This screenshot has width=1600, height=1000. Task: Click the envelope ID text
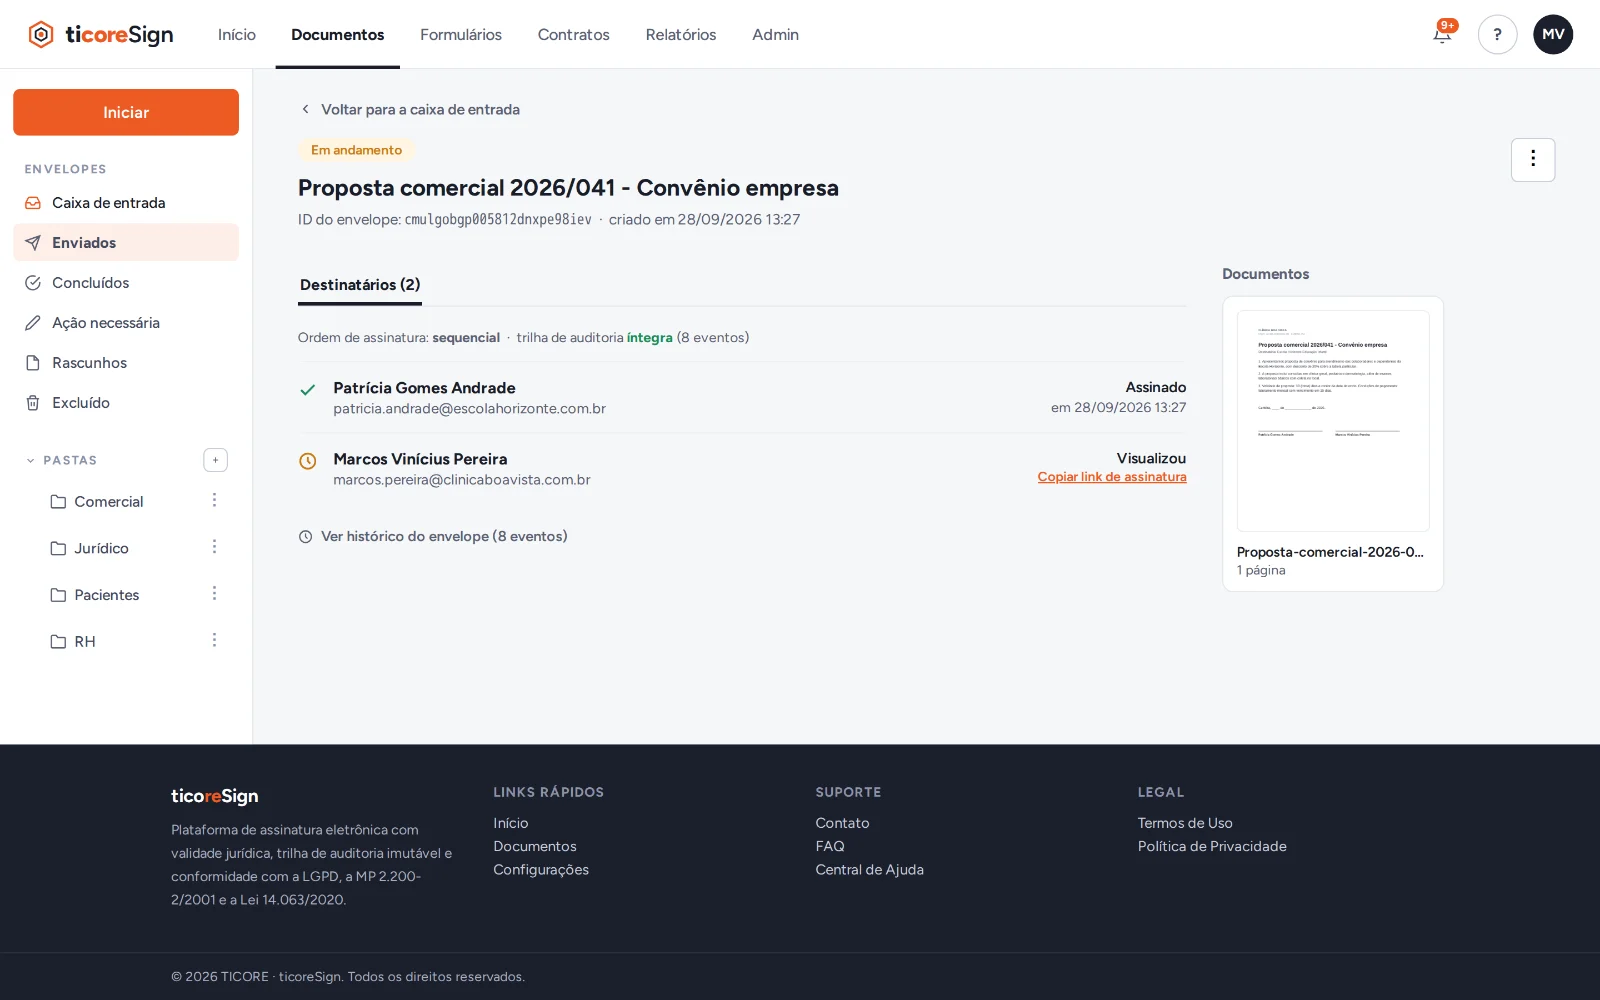498,219
